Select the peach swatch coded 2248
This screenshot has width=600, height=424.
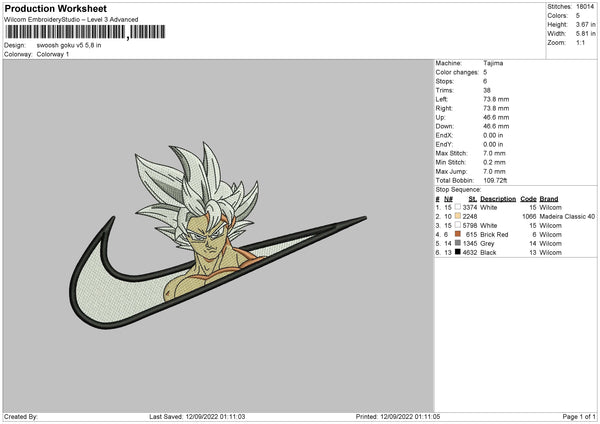(458, 216)
